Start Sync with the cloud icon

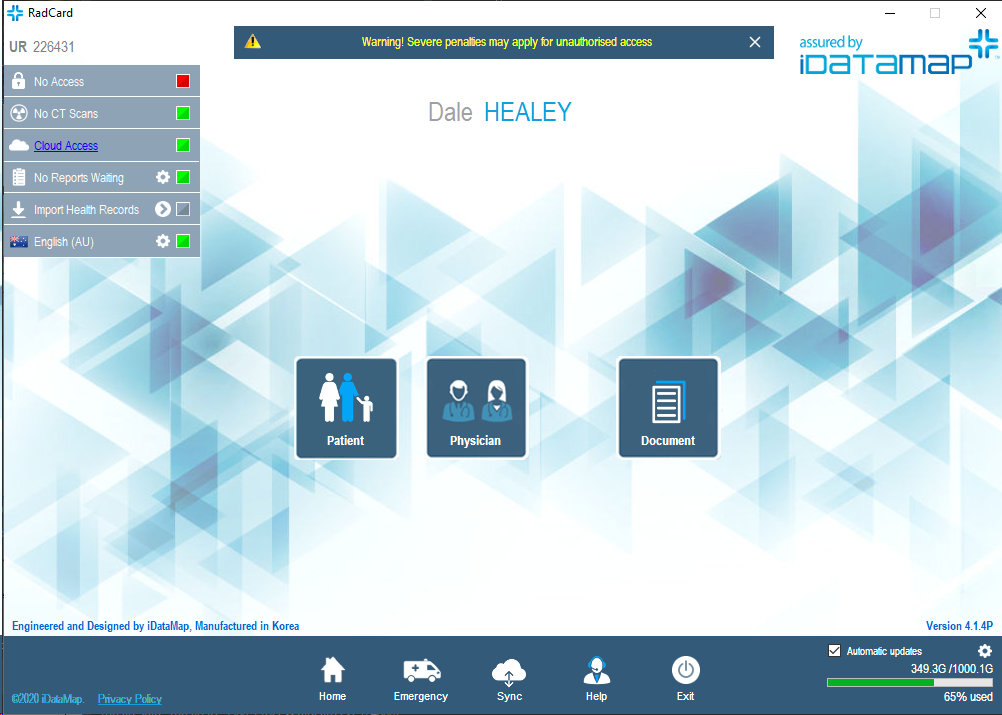coord(509,678)
